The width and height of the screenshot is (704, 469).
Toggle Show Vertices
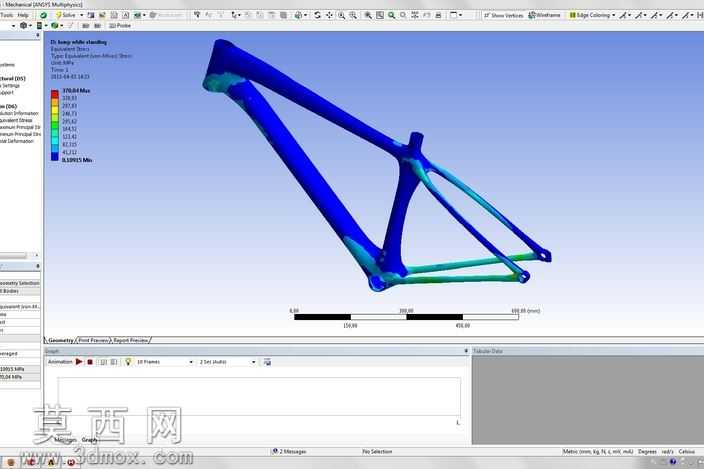coord(503,15)
